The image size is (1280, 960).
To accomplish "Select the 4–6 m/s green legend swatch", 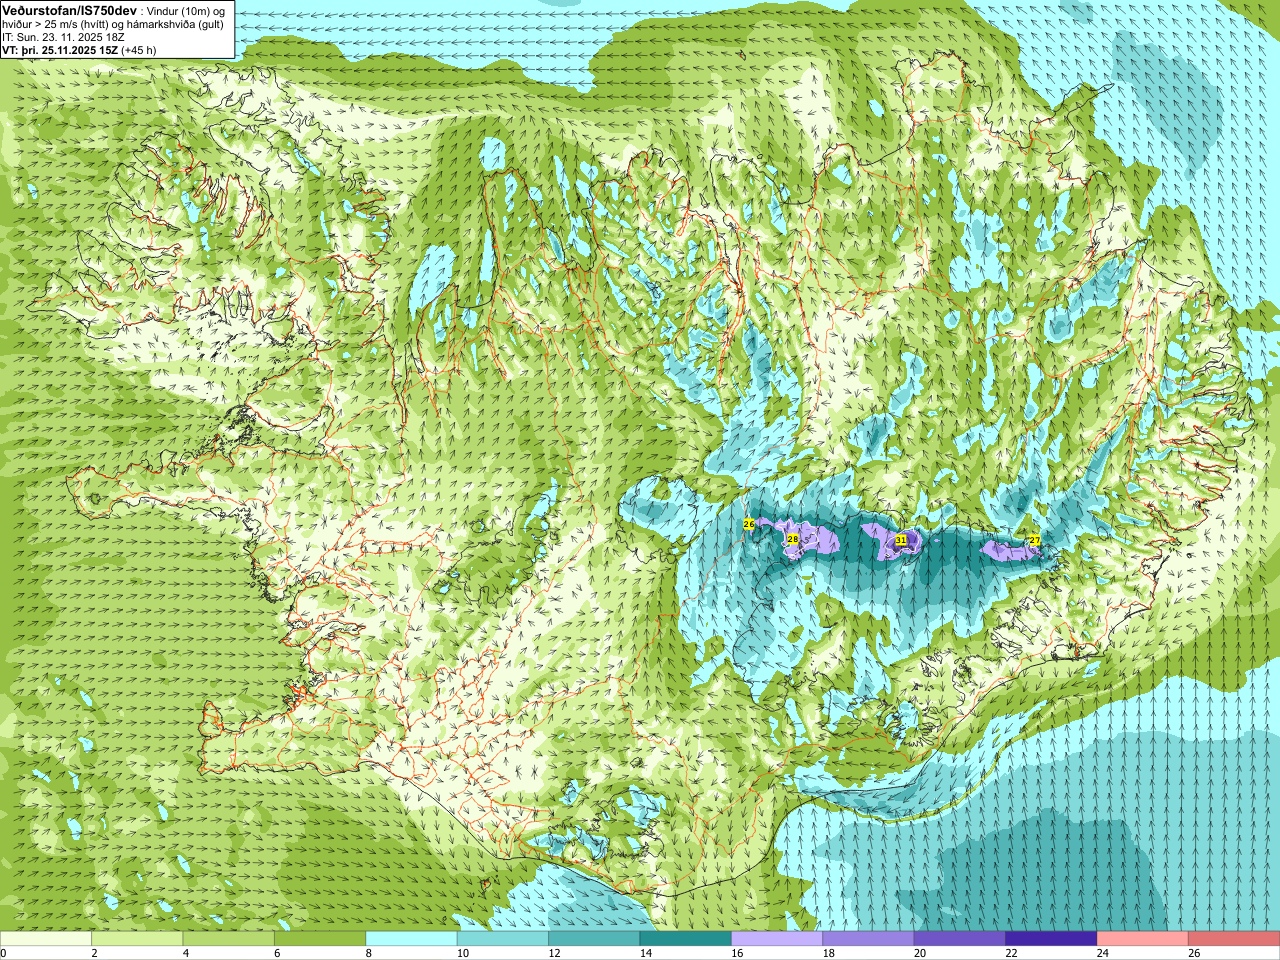I will (229, 939).
